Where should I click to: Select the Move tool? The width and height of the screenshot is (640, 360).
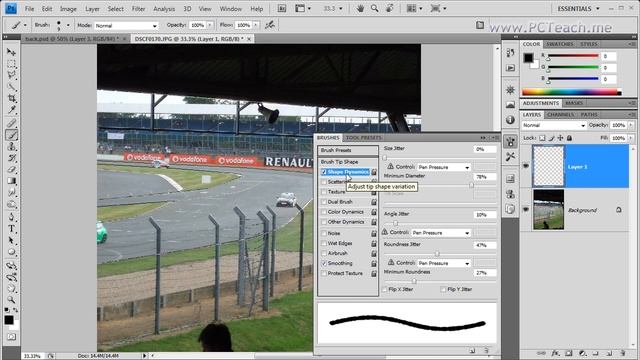11,52
